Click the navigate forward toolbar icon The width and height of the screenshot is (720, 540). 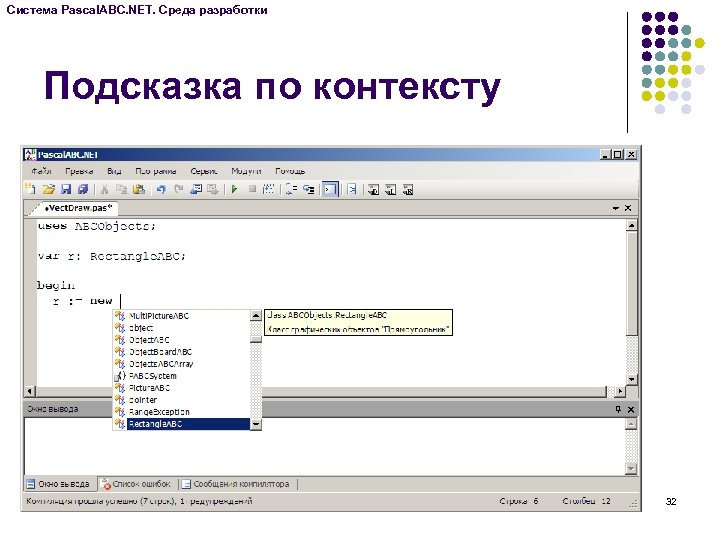click(x=213, y=189)
